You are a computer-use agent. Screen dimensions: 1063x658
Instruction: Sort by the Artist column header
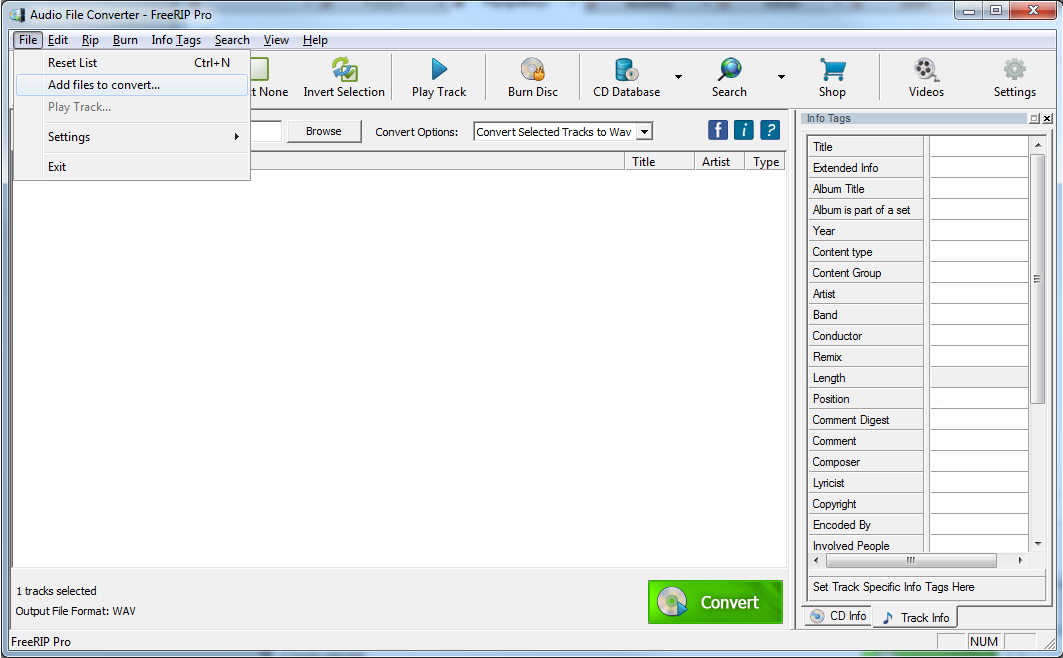[719, 161]
